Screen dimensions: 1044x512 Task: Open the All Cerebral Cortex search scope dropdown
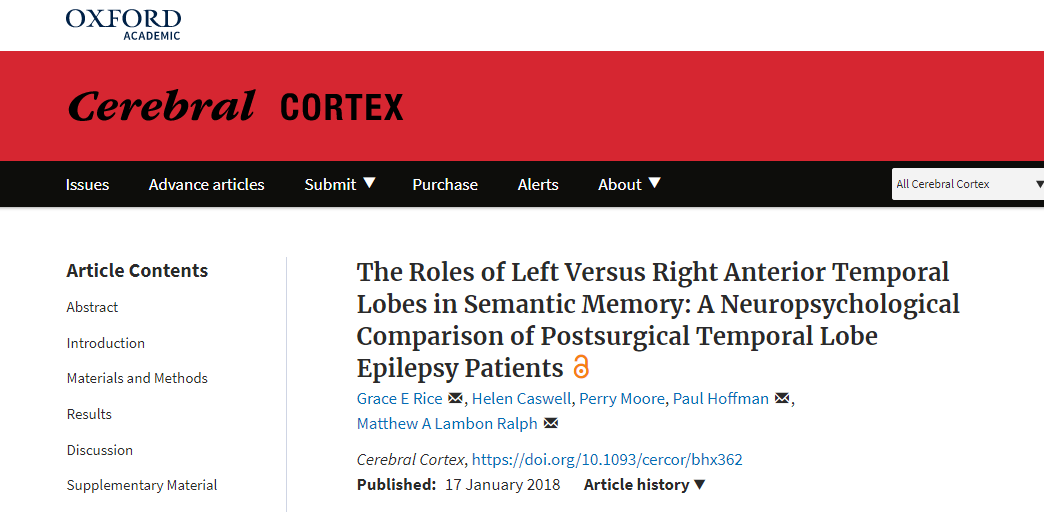[x=968, y=184]
